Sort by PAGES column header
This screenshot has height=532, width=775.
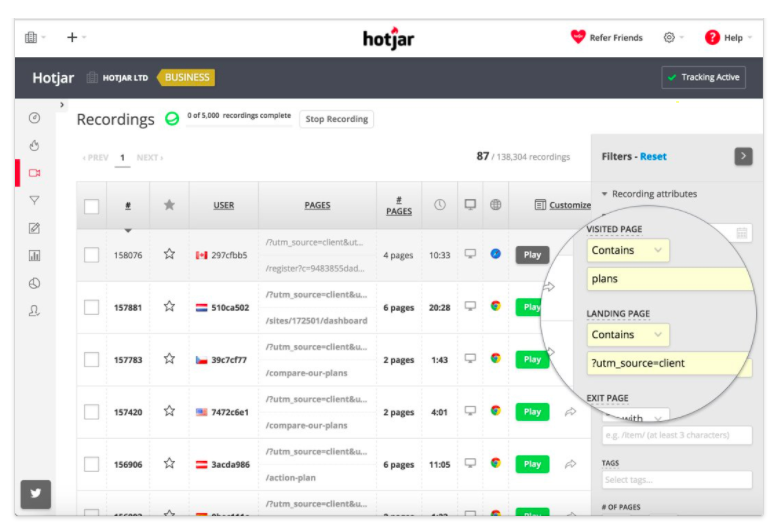pyautogui.click(x=317, y=205)
